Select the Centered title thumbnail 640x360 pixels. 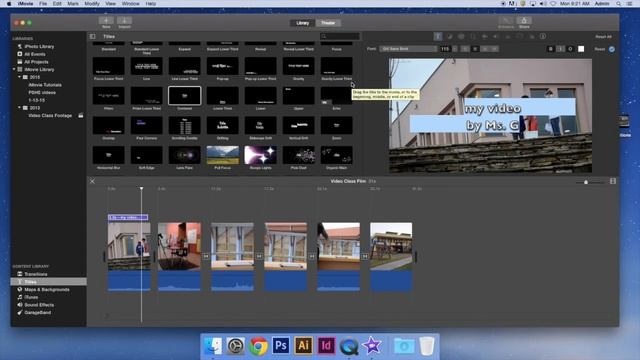click(x=184, y=96)
